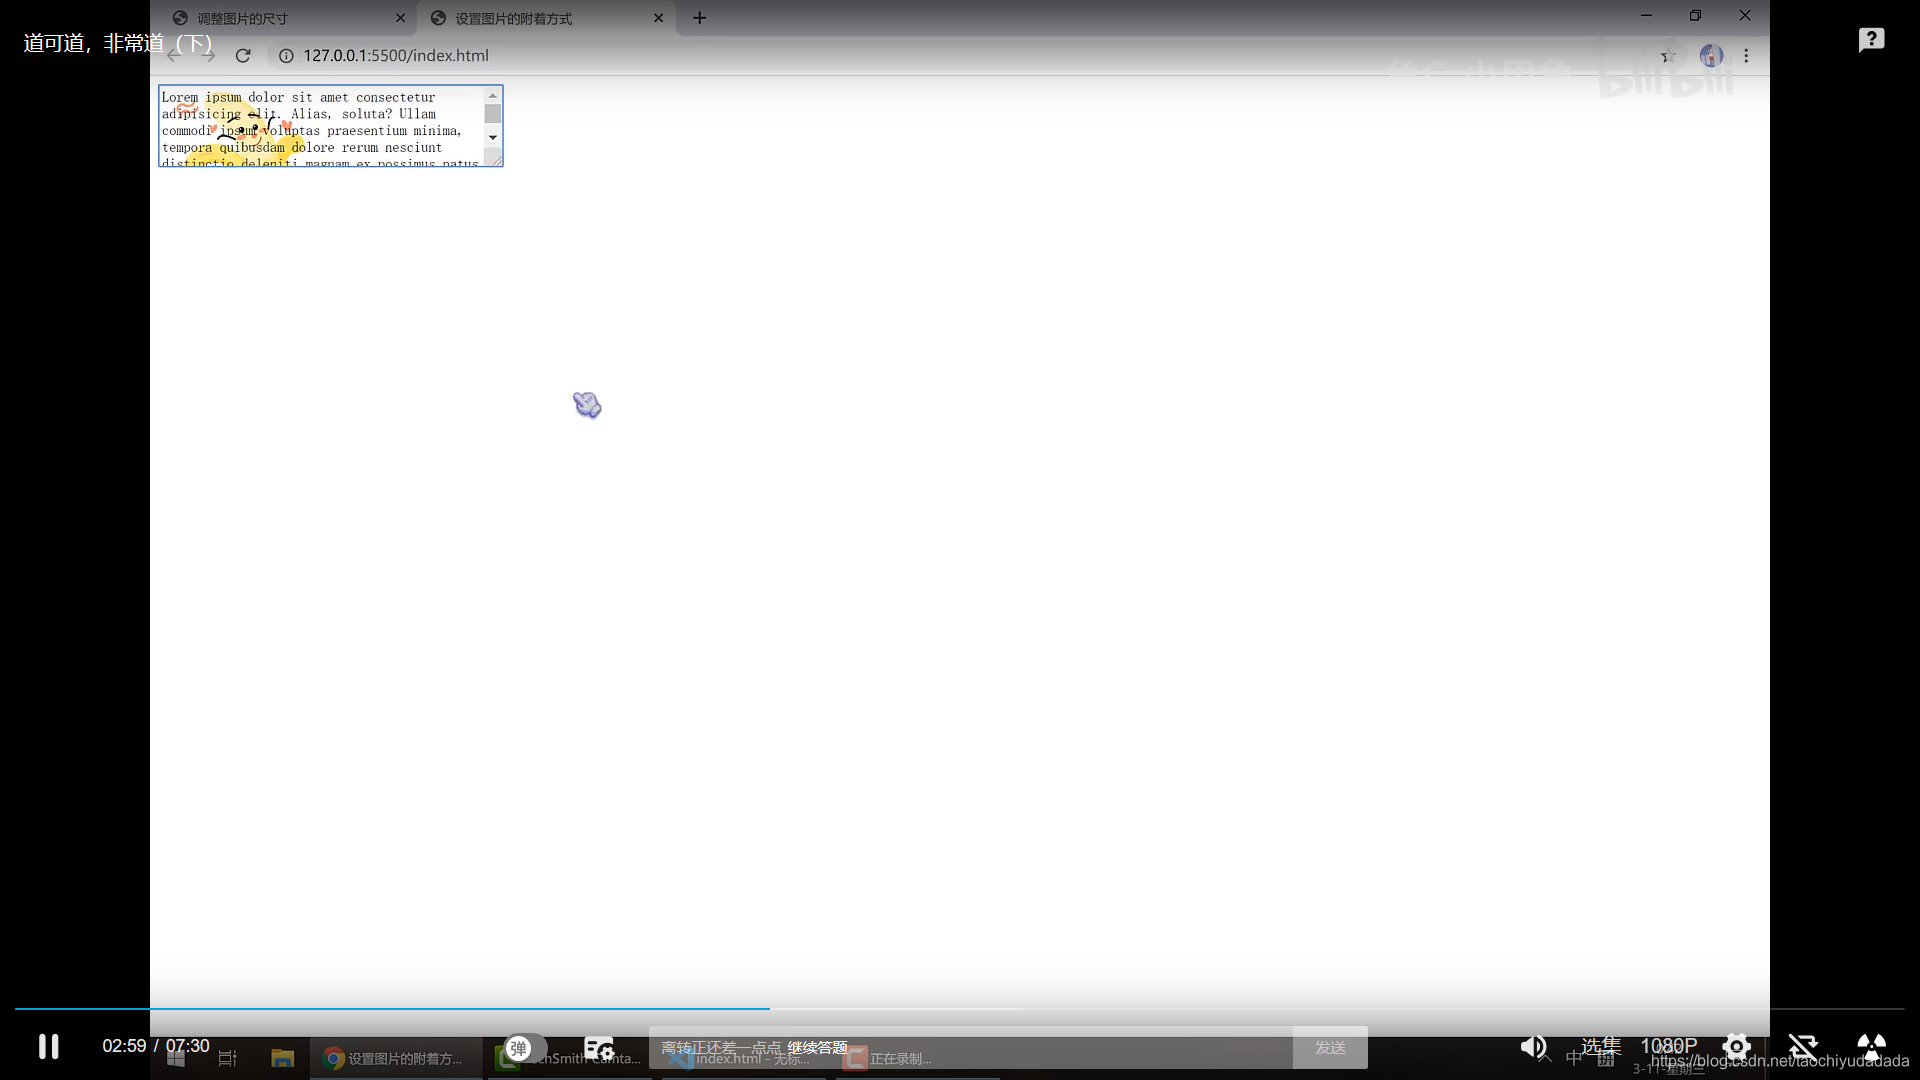Open the Chrome three-dot menu
The image size is (1920, 1080).
pyautogui.click(x=1746, y=56)
